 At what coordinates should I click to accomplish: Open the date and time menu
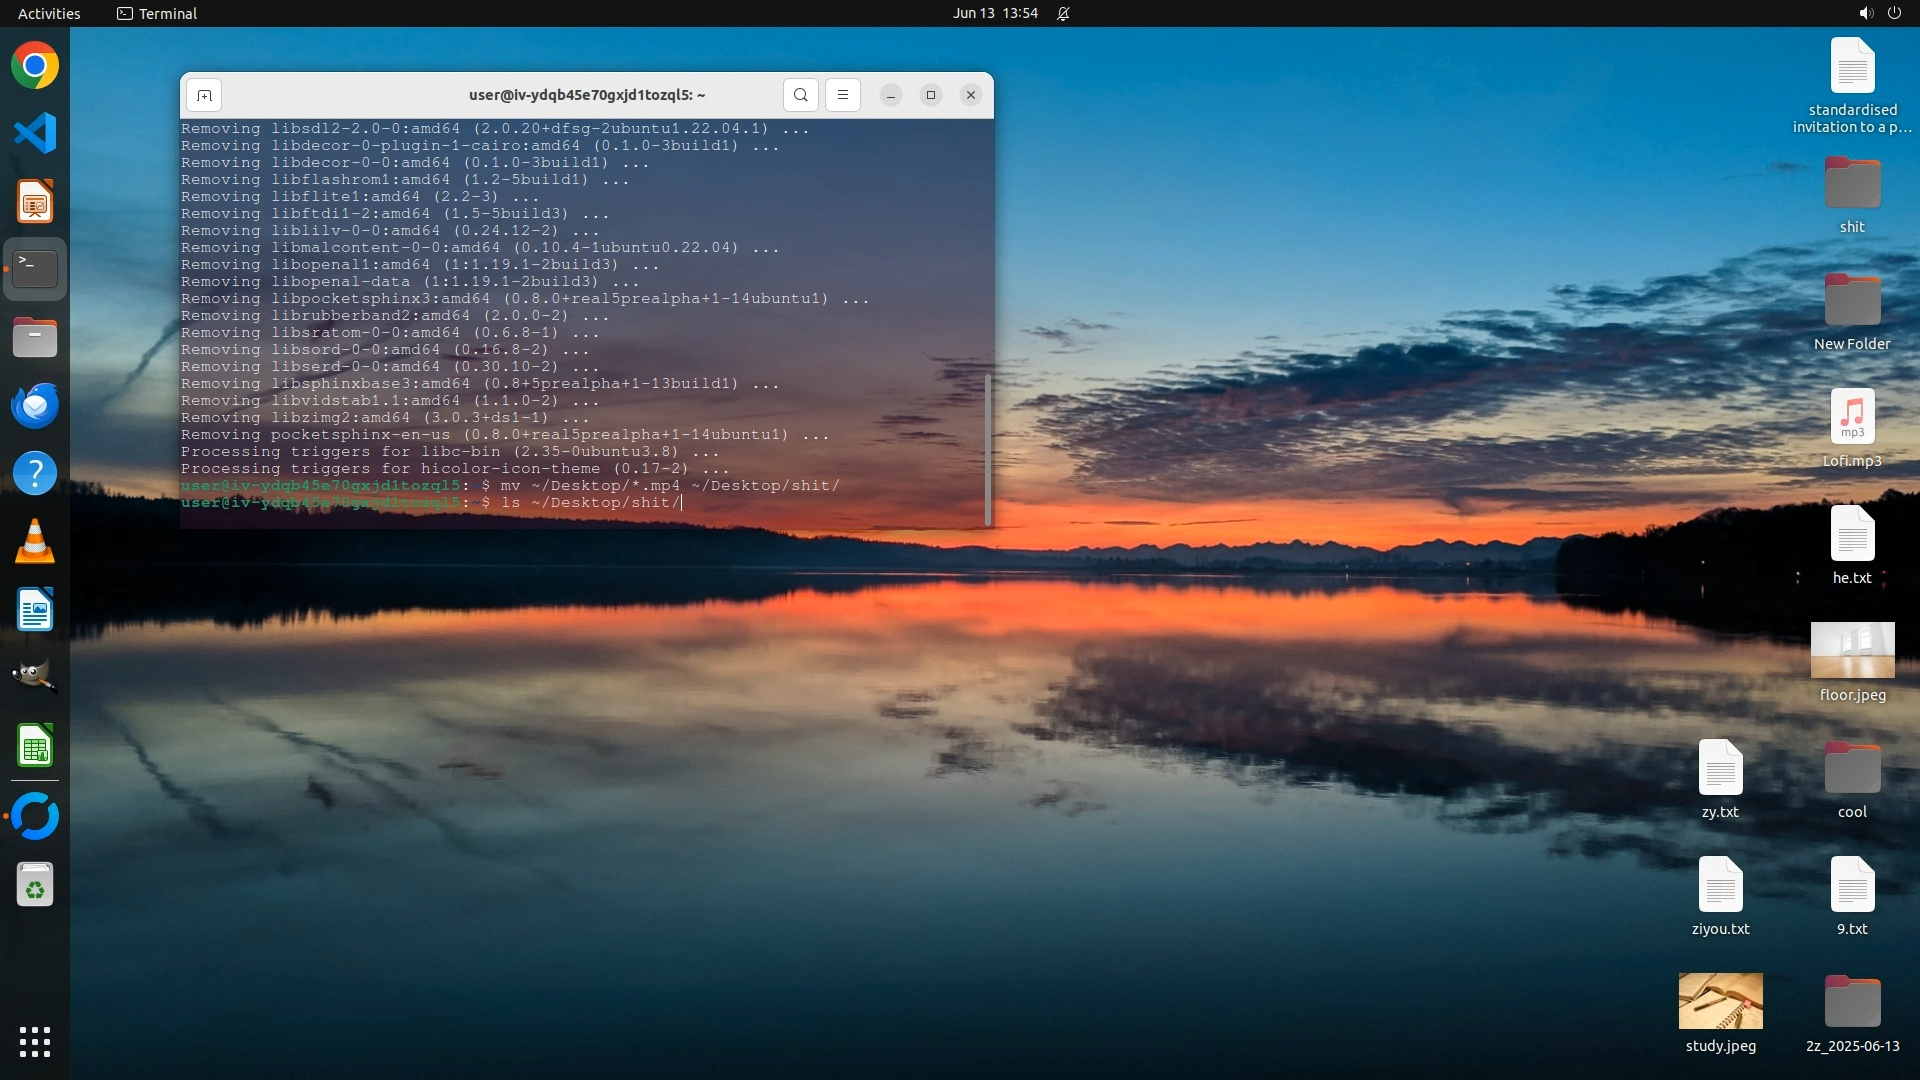point(995,14)
